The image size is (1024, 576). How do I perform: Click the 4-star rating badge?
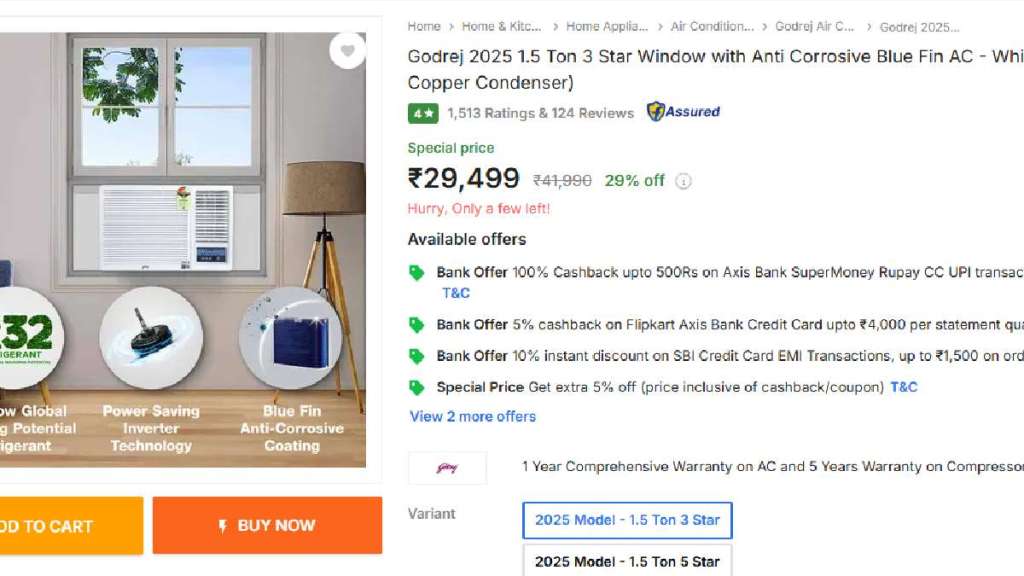click(423, 113)
